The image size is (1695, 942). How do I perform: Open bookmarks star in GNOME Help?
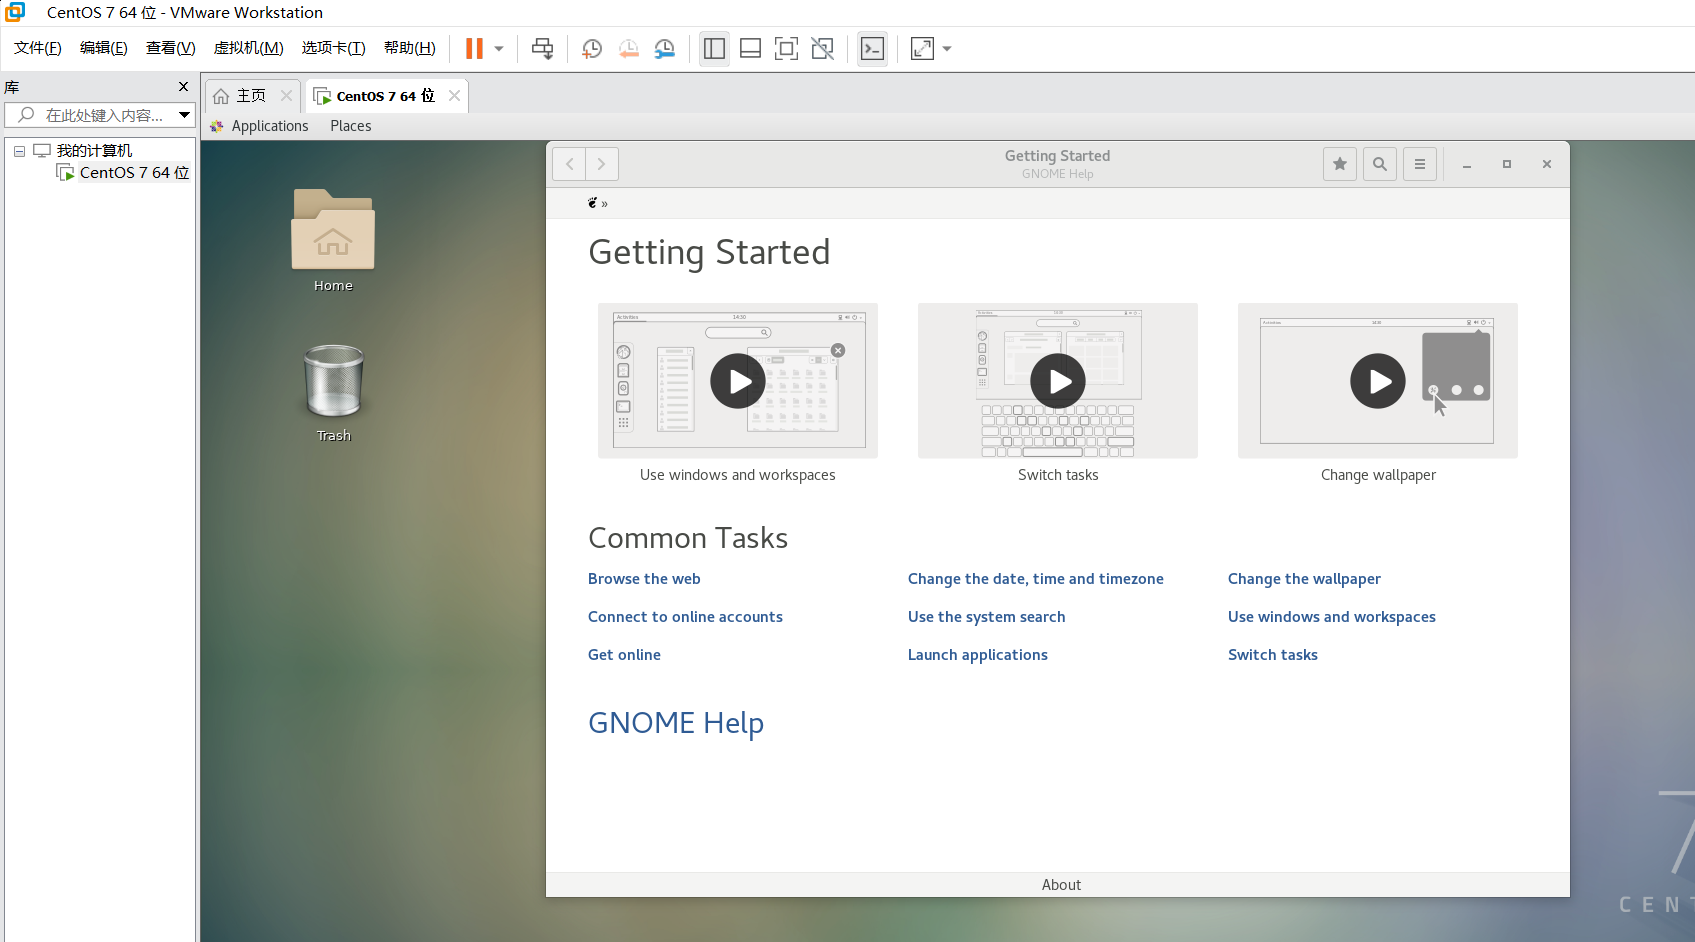pyautogui.click(x=1340, y=164)
